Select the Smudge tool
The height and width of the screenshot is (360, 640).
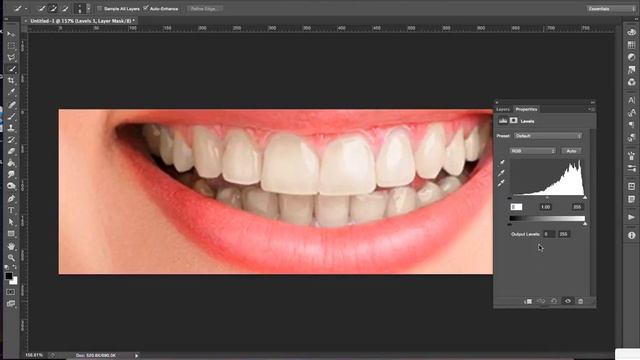(x=11, y=174)
